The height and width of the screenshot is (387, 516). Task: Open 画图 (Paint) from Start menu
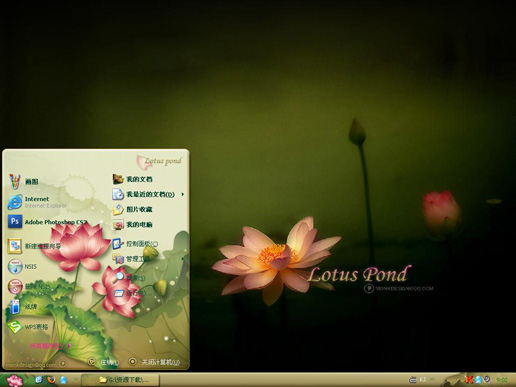(x=23, y=181)
